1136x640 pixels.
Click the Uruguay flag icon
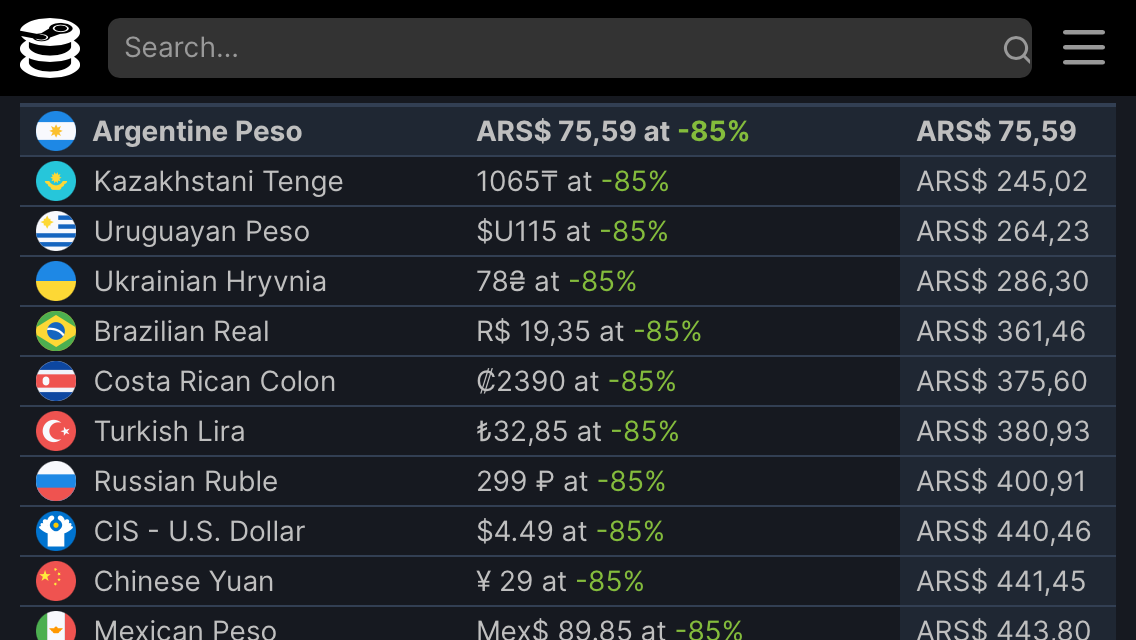56,231
